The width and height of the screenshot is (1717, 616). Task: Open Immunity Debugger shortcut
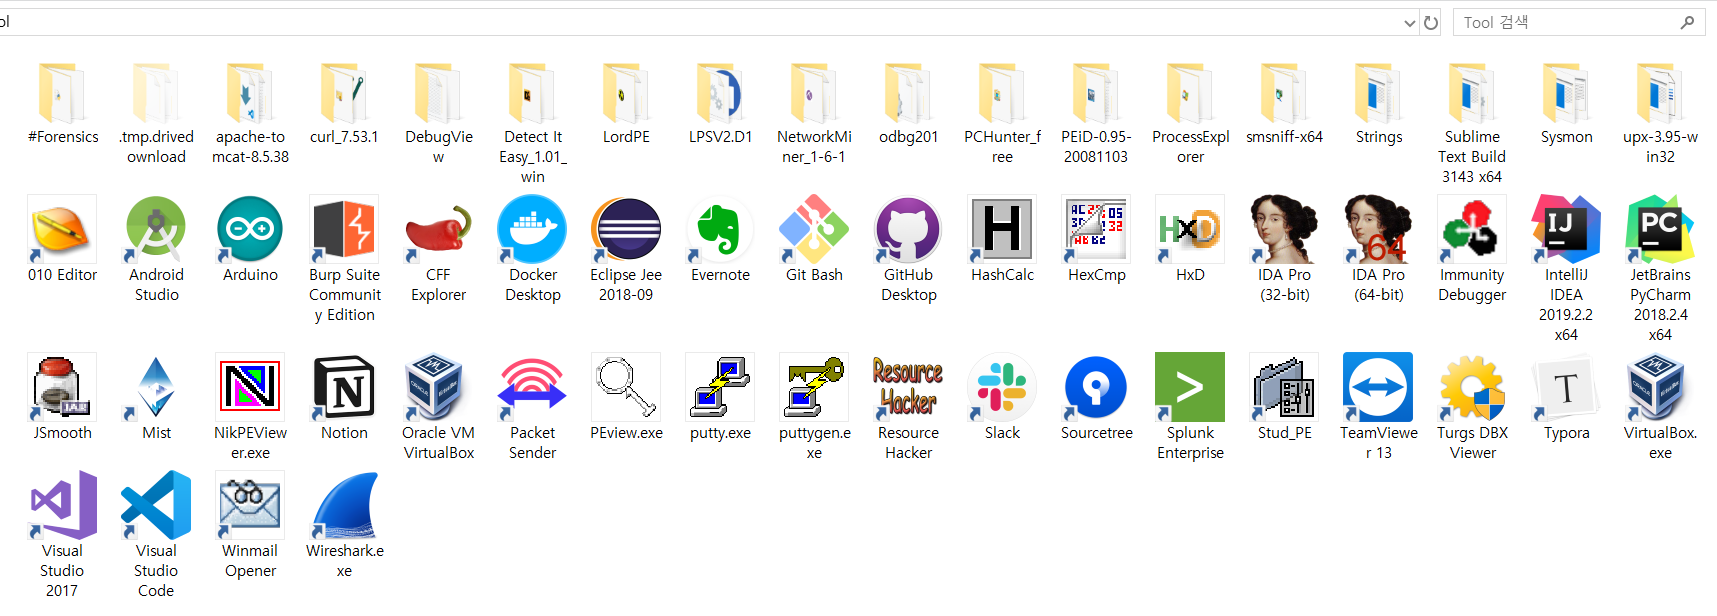[x=1472, y=229]
